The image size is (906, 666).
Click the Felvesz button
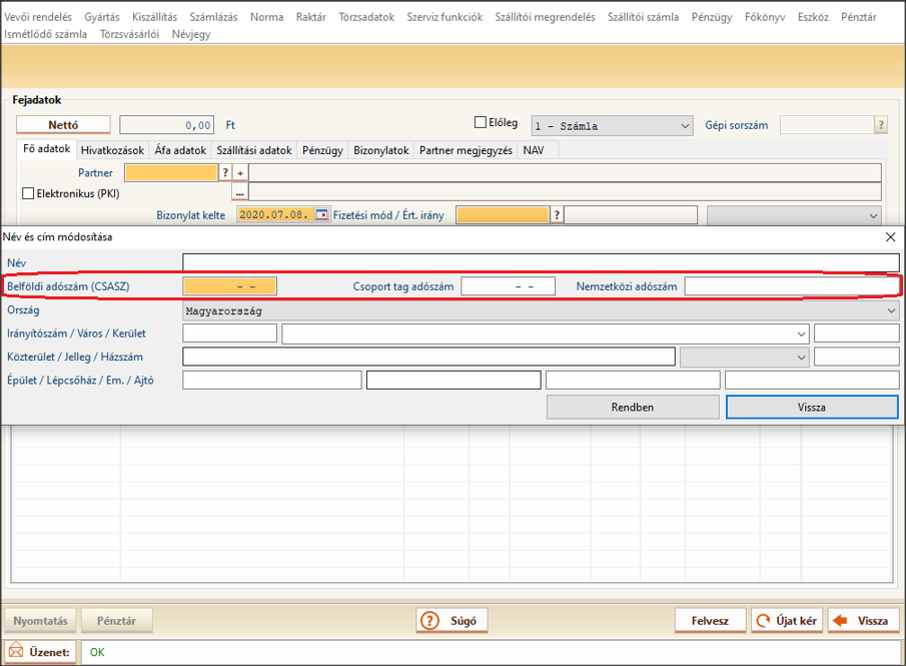click(710, 621)
